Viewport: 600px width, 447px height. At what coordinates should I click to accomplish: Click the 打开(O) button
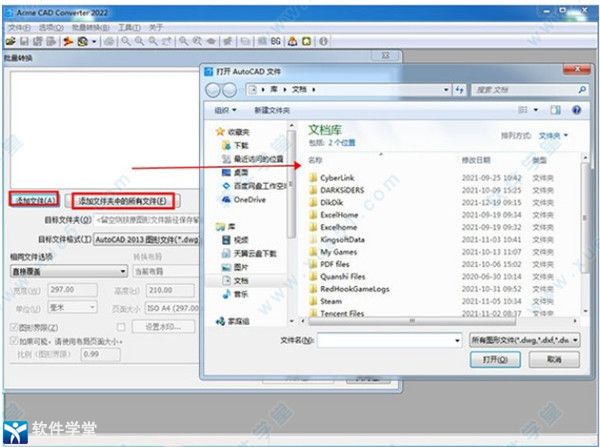tap(495, 359)
